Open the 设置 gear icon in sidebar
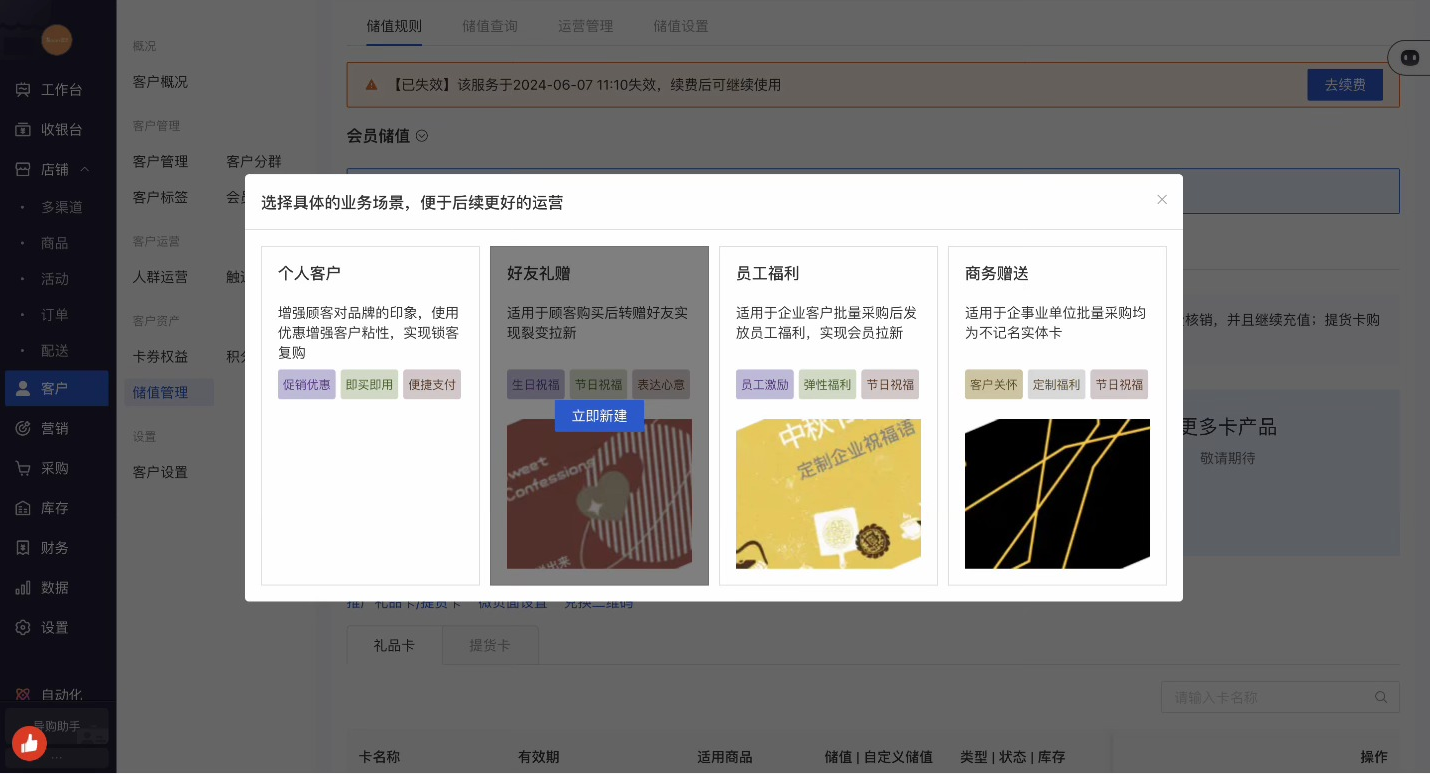This screenshot has width=1430, height=774. tap(23, 628)
